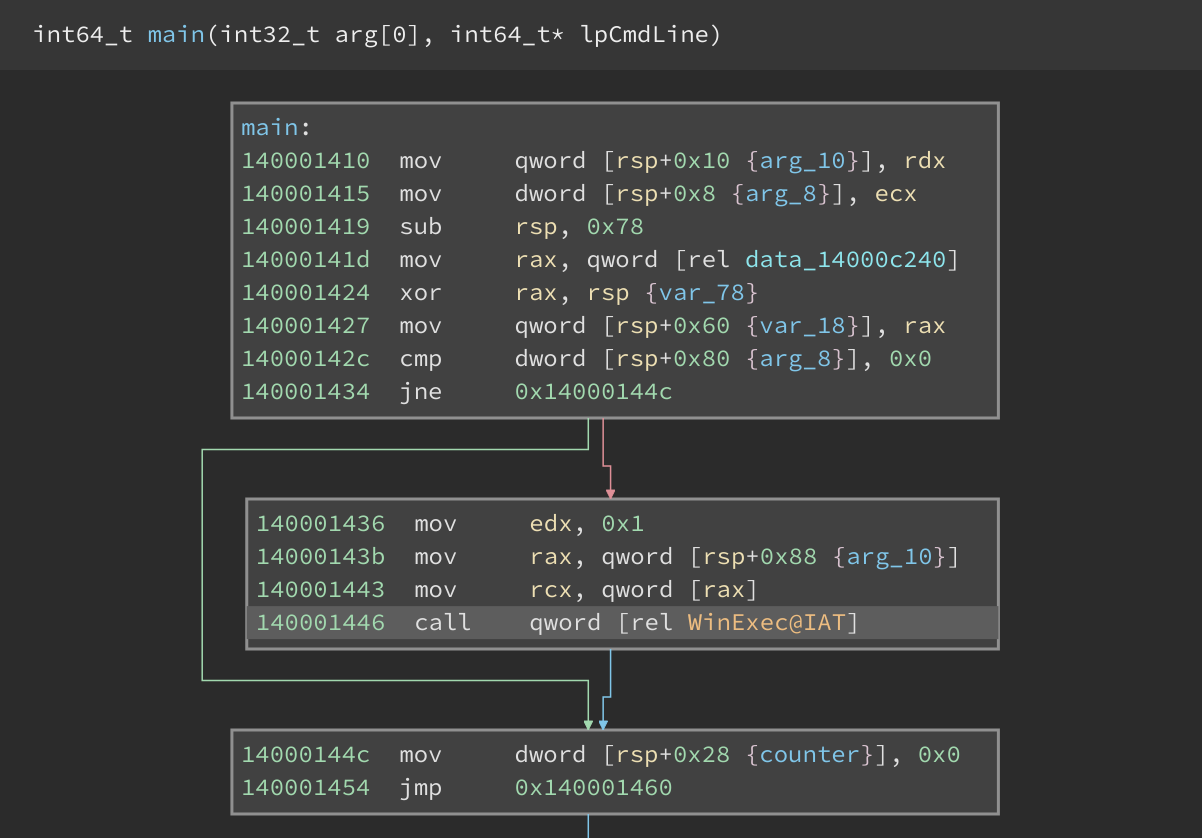Select the highlighted call instruction at 140001446
The image size is (1202, 838).
[x=442, y=623]
